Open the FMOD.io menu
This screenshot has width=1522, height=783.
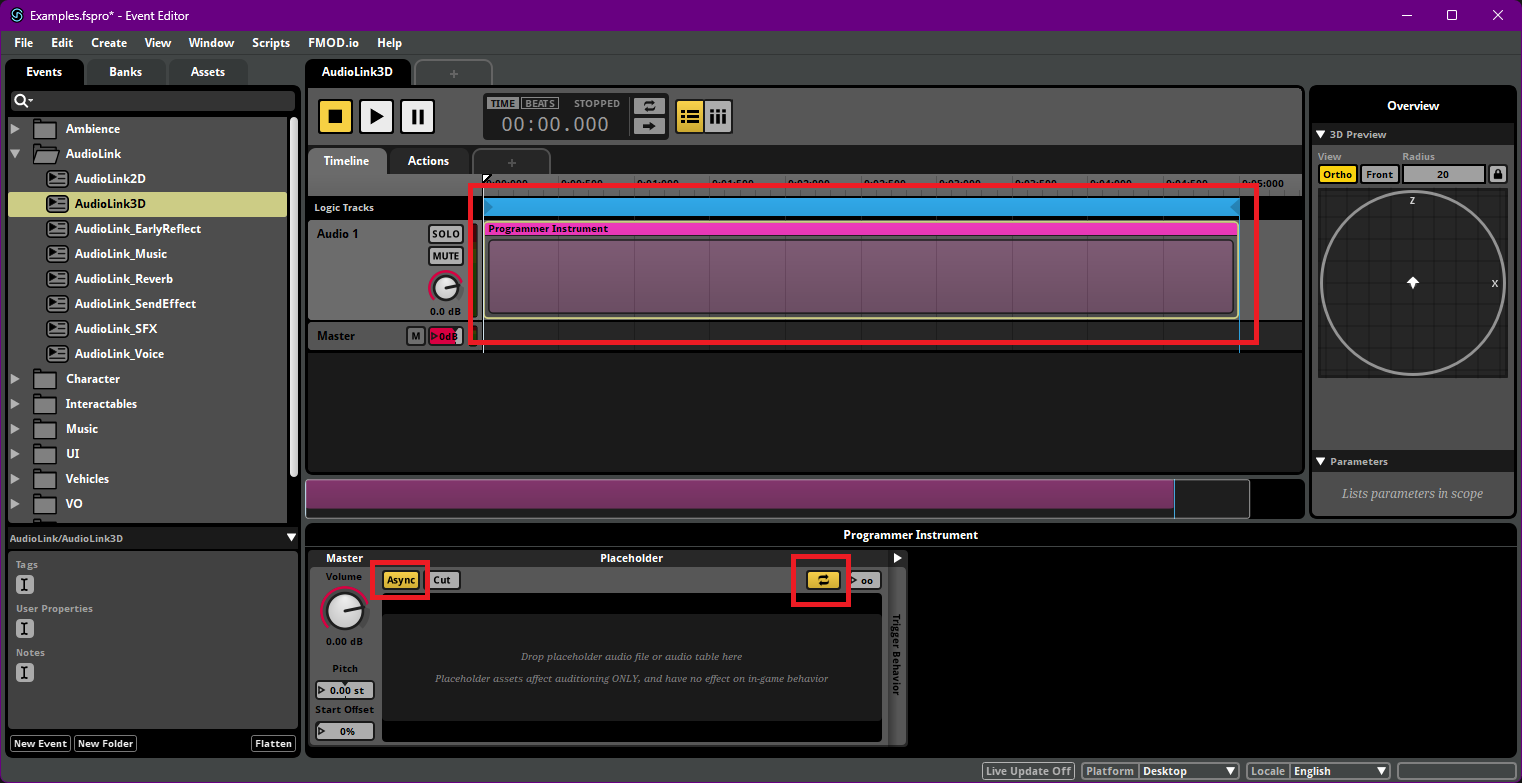(333, 42)
